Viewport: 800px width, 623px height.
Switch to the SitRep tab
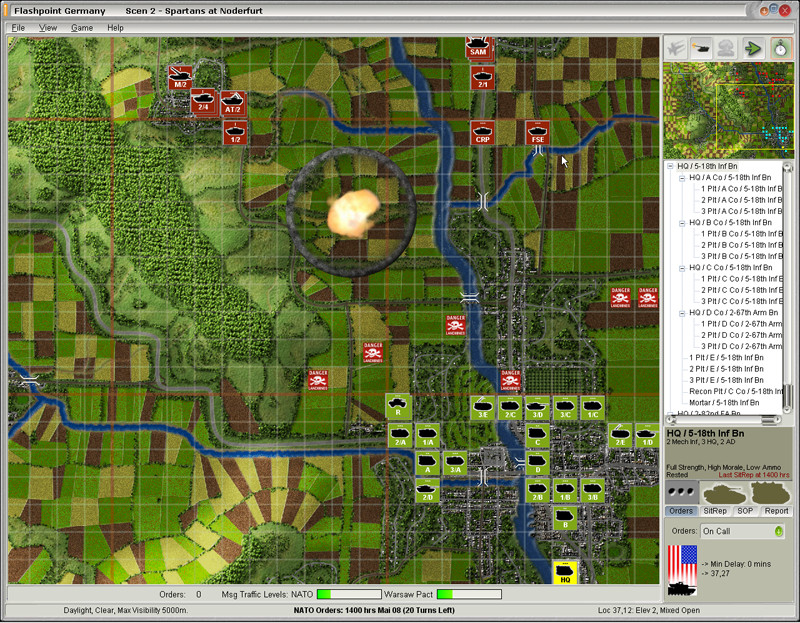coord(714,511)
